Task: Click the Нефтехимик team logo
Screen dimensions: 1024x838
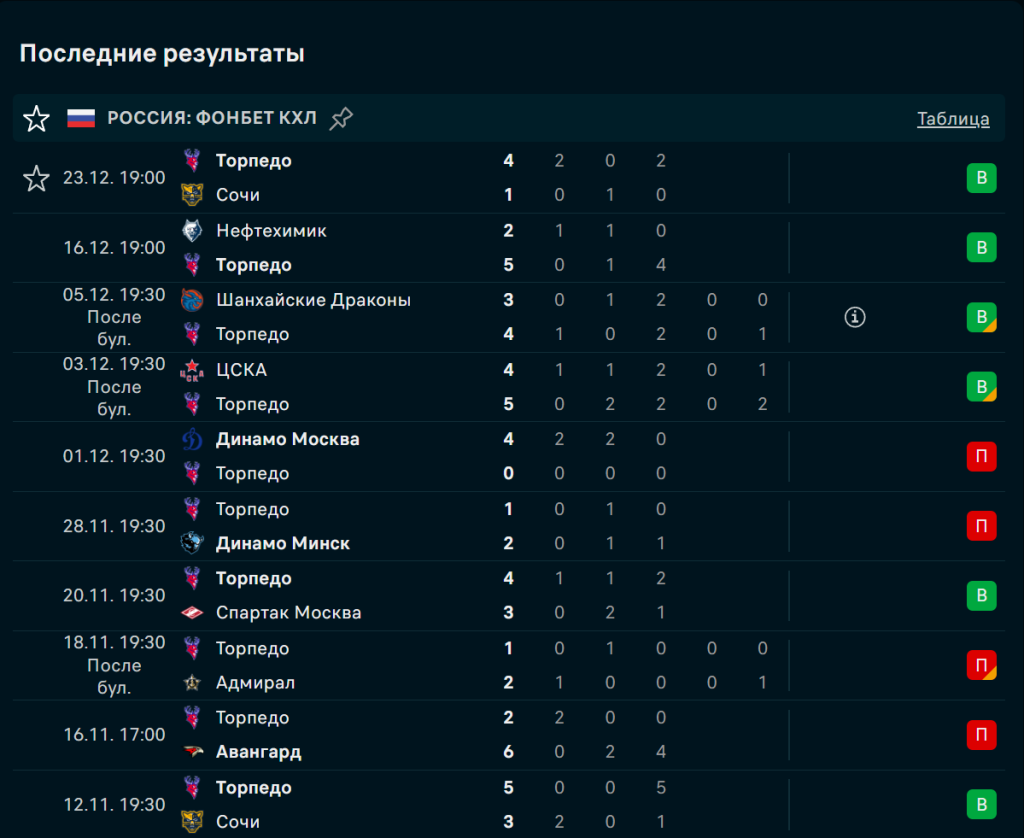Action: tap(192, 231)
